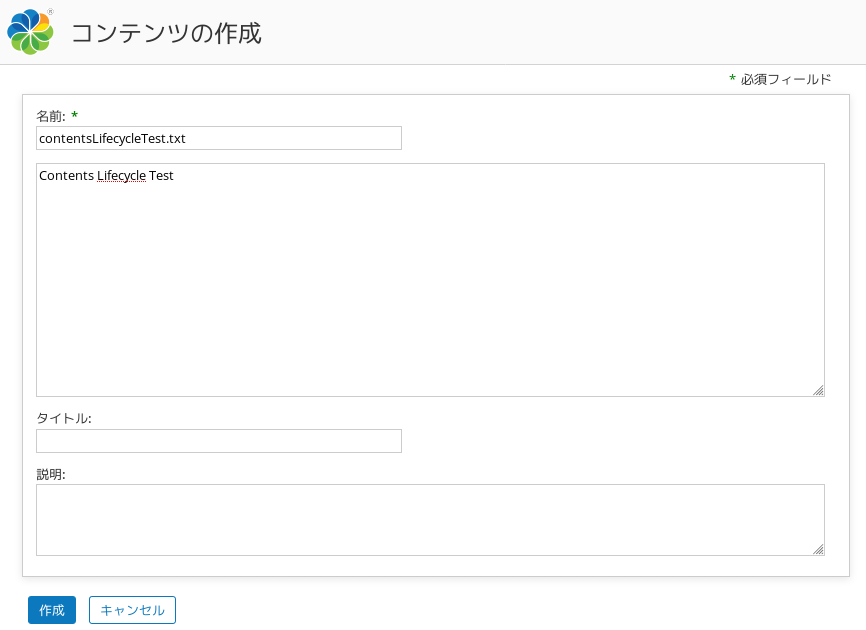Image resolution: width=866 pixels, height=630 pixels.
Task: Click into the empty タイトル input field
Action: click(219, 441)
